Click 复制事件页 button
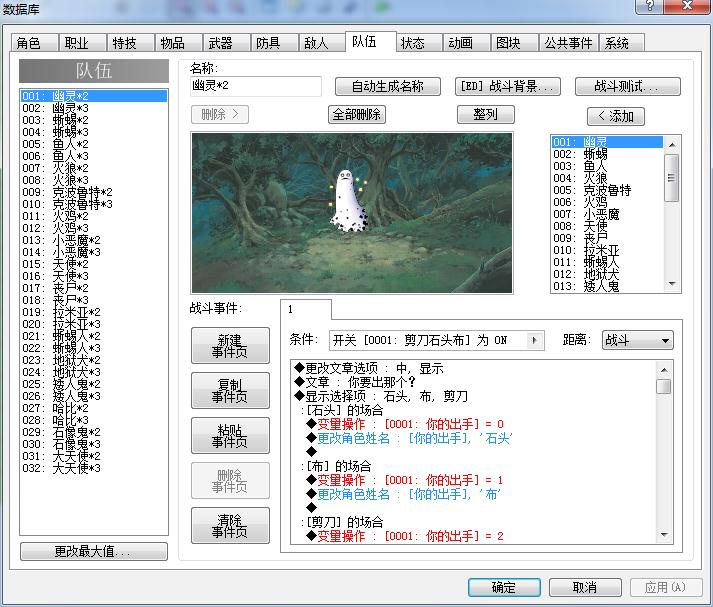 (x=230, y=391)
